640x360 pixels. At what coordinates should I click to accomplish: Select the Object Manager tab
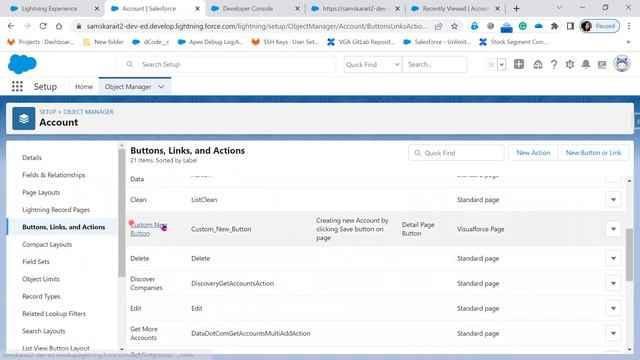pyautogui.click(x=128, y=87)
